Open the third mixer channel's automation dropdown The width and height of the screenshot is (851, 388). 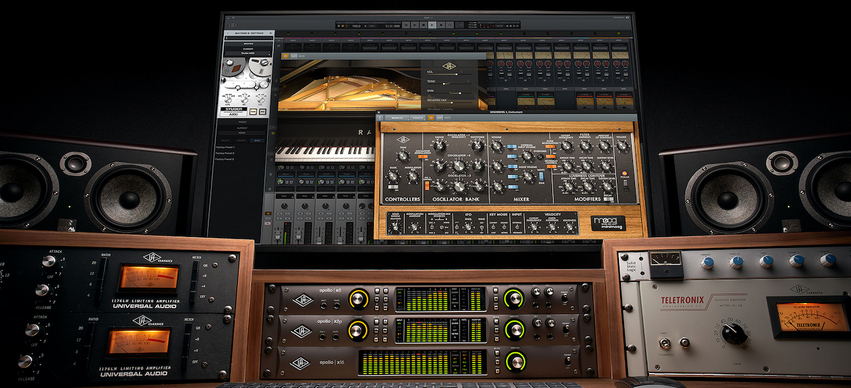tap(326, 196)
